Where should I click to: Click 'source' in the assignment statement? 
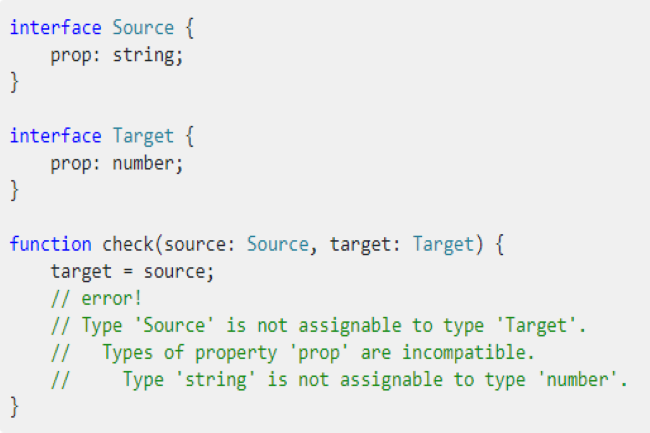pyautogui.click(x=175, y=272)
